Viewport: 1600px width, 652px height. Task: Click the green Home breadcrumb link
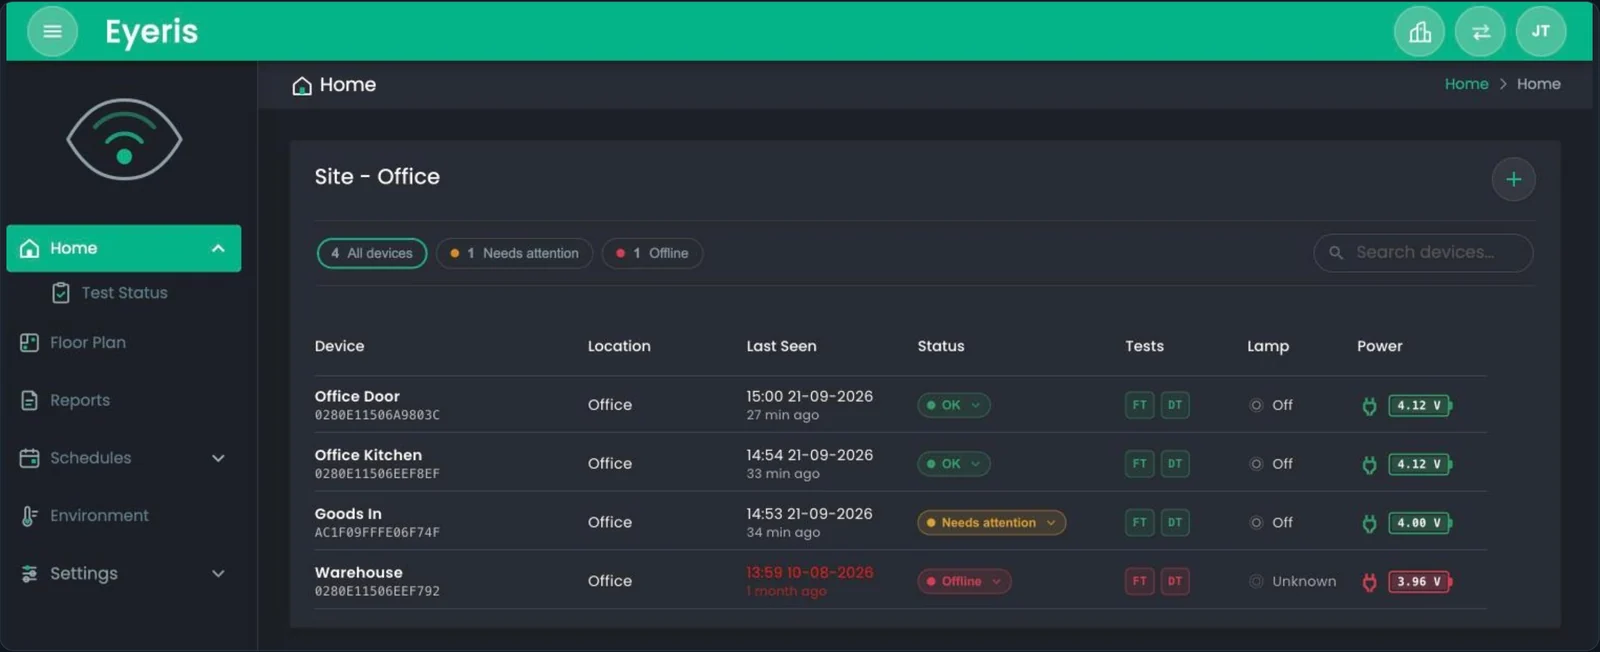pos(1466,84)
